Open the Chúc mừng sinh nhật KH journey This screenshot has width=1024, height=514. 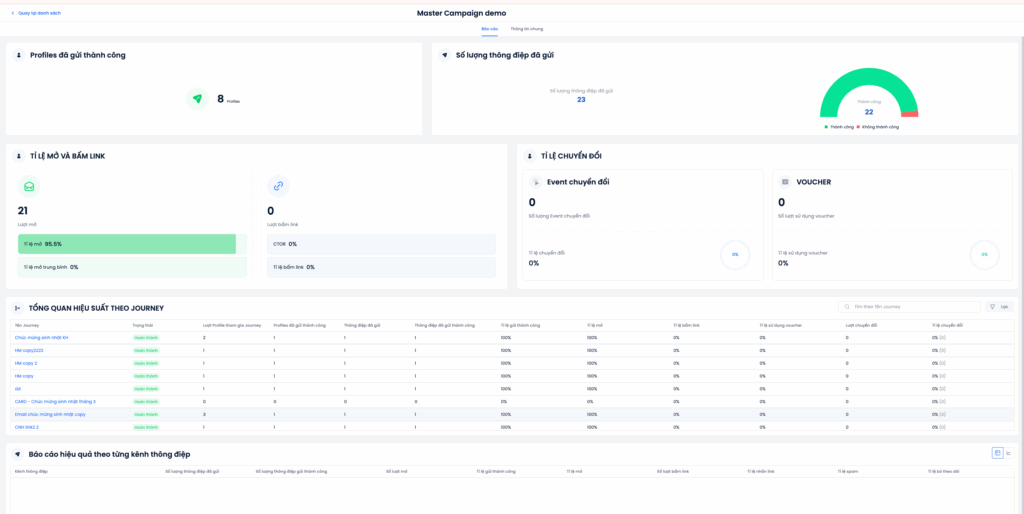tap(41, 338)
